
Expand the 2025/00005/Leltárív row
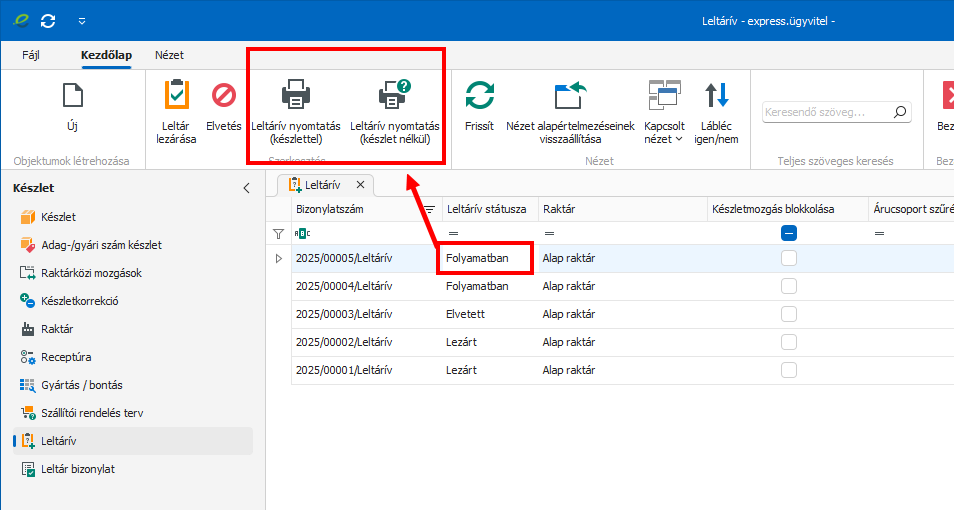(278, 258)
